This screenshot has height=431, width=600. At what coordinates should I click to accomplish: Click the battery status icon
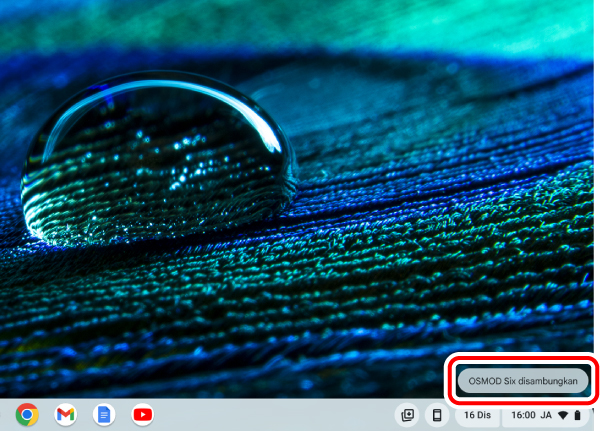point(577,414)
